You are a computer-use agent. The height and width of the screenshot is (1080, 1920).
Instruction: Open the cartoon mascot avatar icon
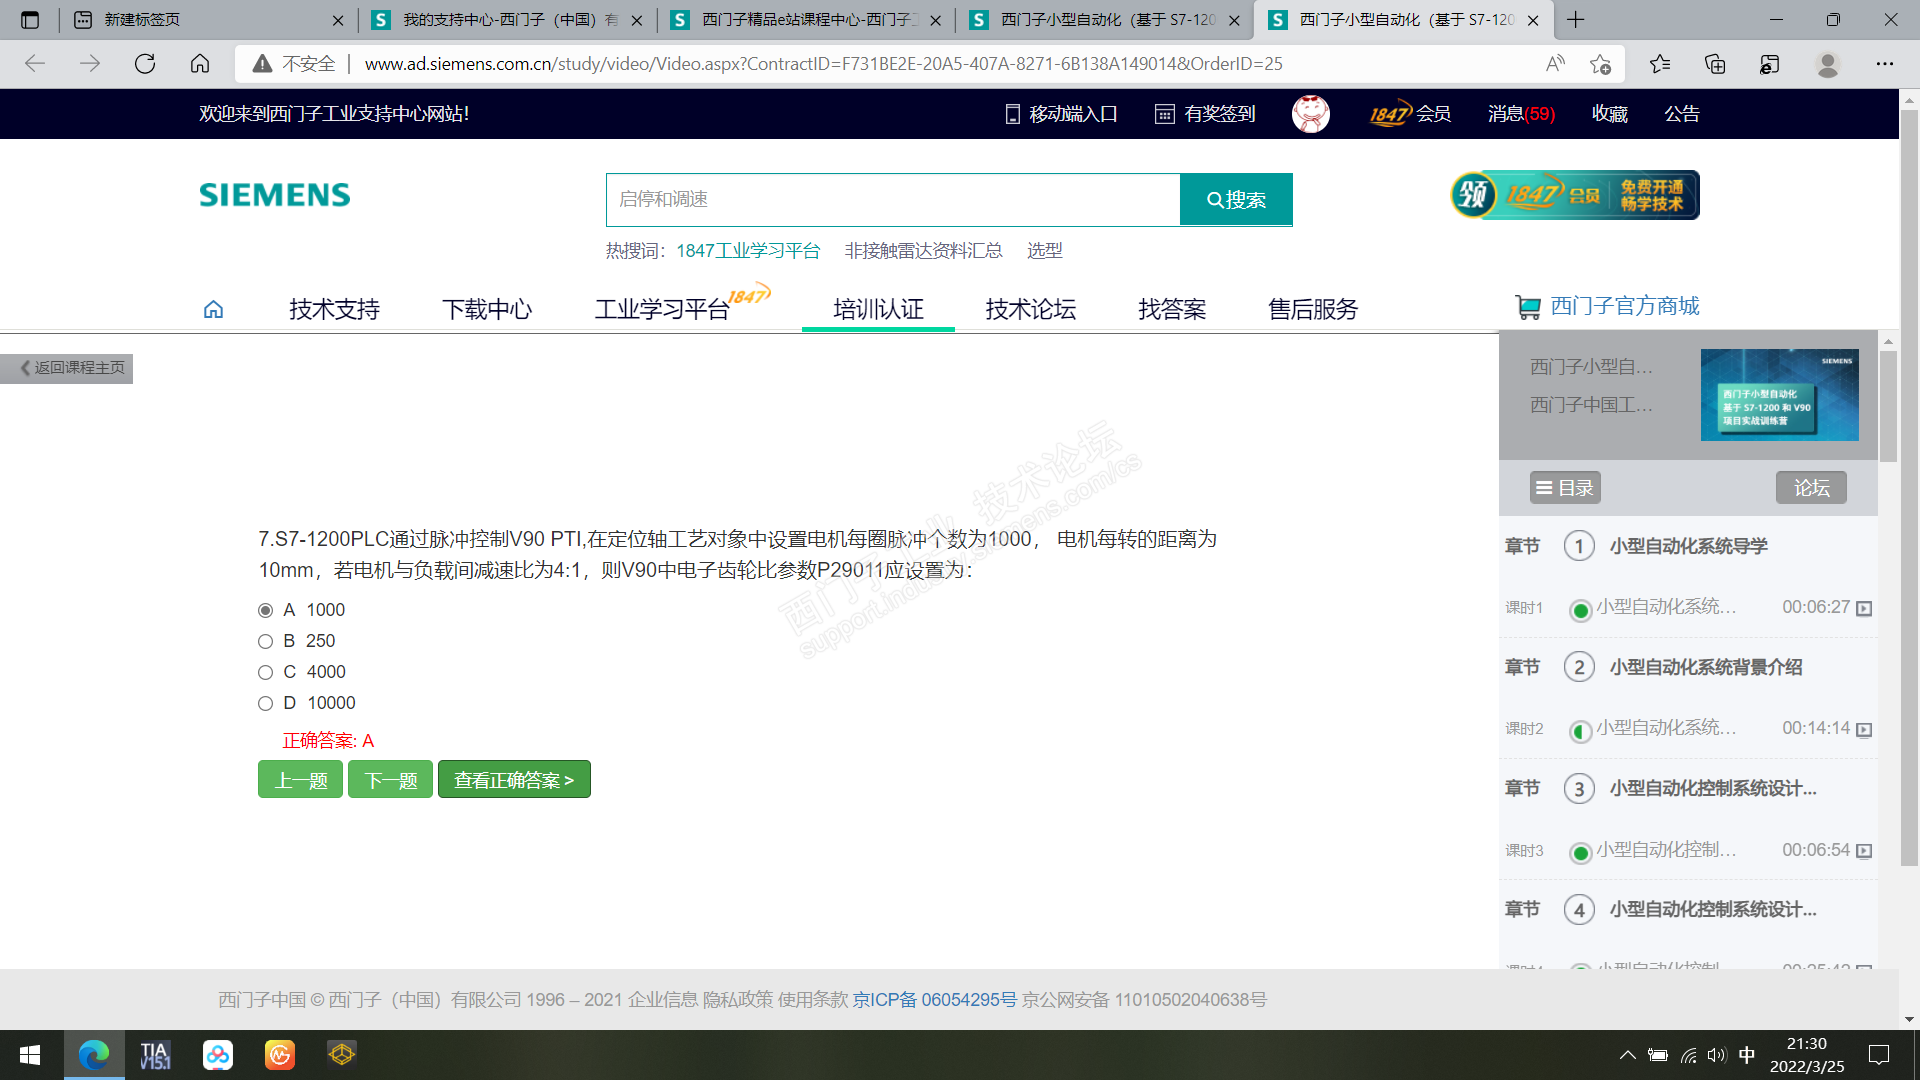[1310, 114]
